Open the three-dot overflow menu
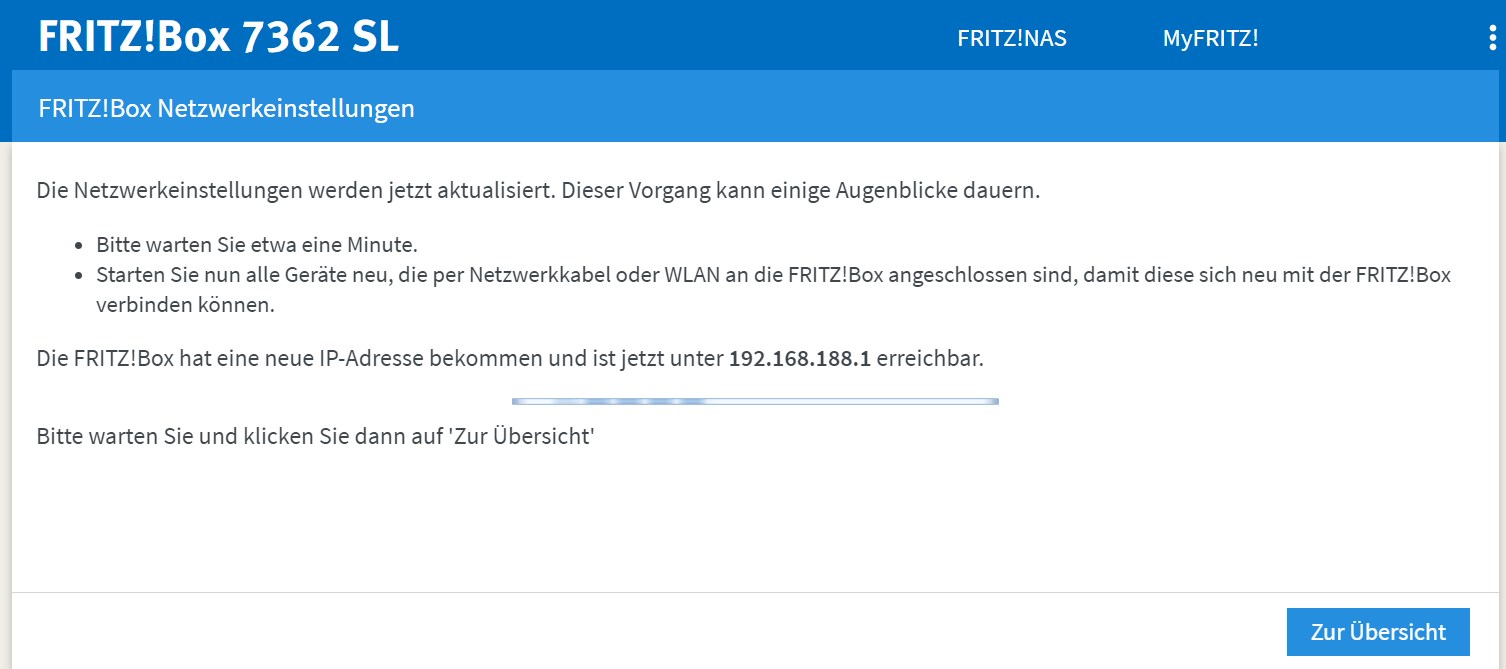The image size is (1506, 669). [1492, 38]
